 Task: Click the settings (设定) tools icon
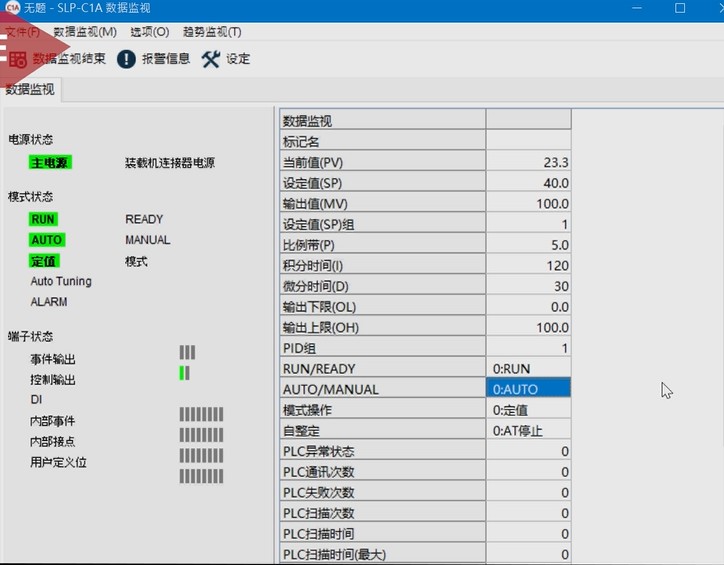tap(210, 59)
